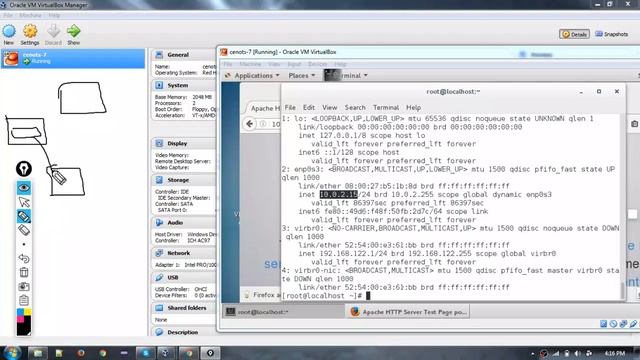Click VirtualBox Devices menu of running VM window
The width and height of the screenshot is (640, 360).
[318, 64]
